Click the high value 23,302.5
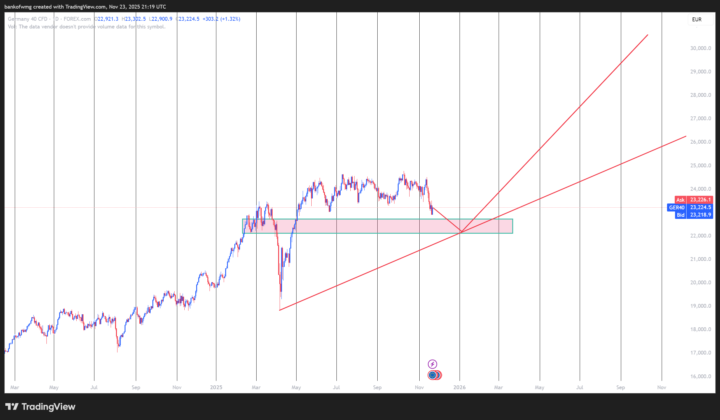This screenshot has width=720, height=420. tap(134, 19)
